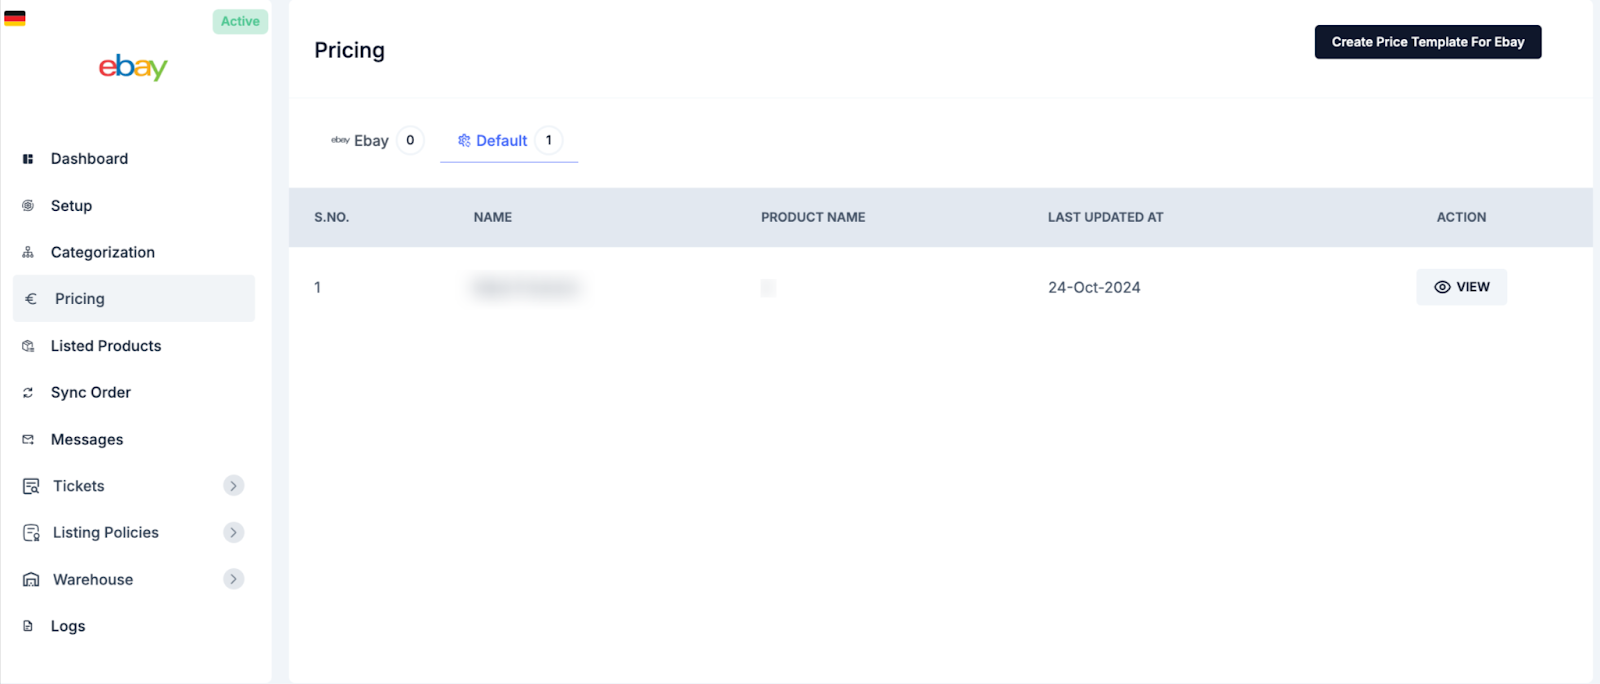
Task: Click the ACTION column header
Action: tap(1462, 217)
